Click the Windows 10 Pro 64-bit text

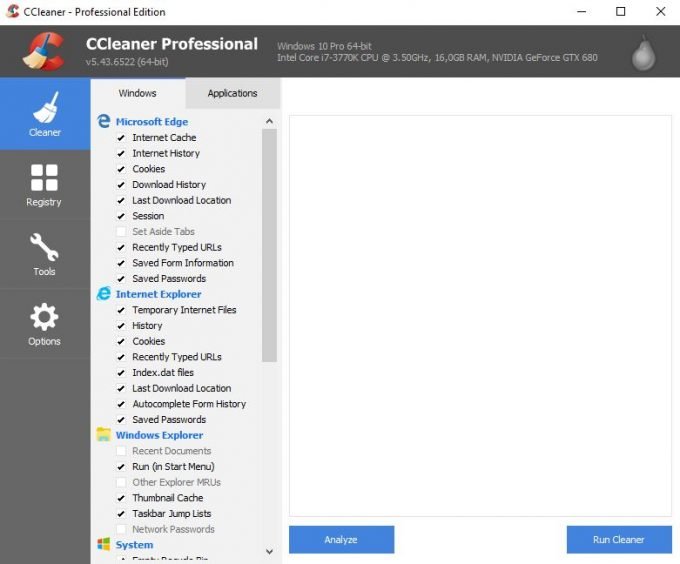point(324,46)
